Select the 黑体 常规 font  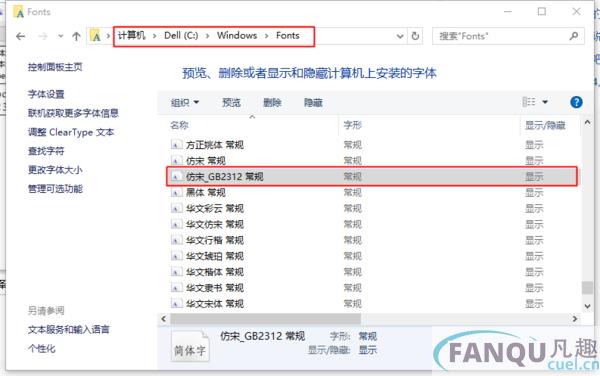point(205,192)
